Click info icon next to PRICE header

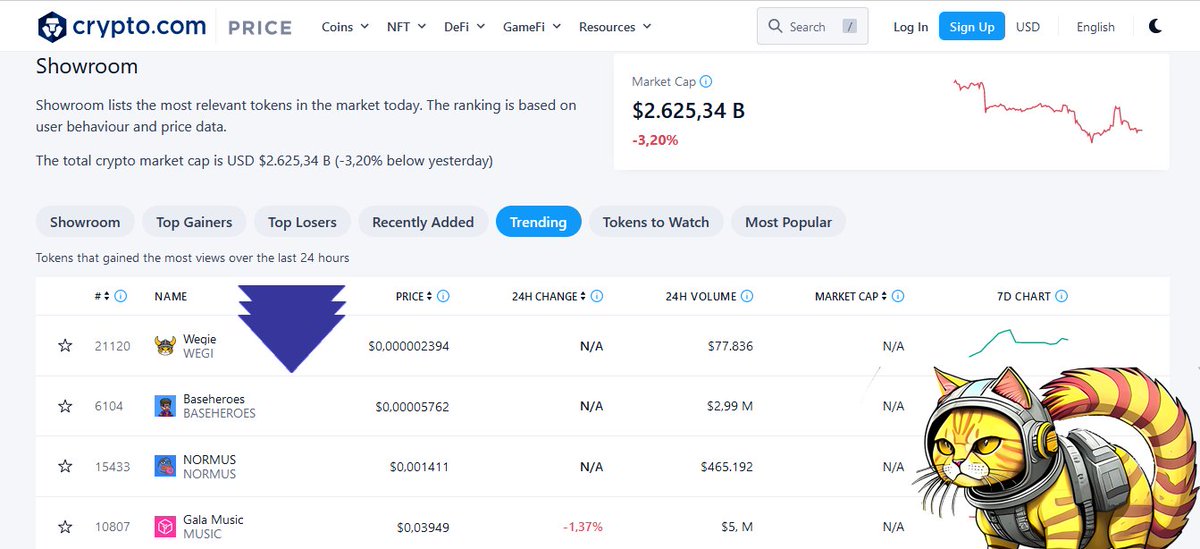[x=443, y=296]
